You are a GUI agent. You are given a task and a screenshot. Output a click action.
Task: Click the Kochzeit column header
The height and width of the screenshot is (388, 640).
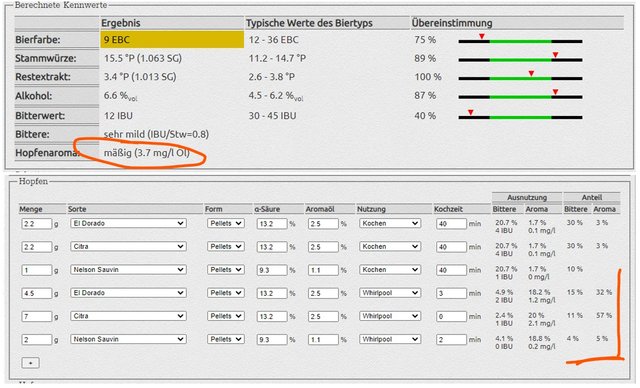(x=448, y=209)
